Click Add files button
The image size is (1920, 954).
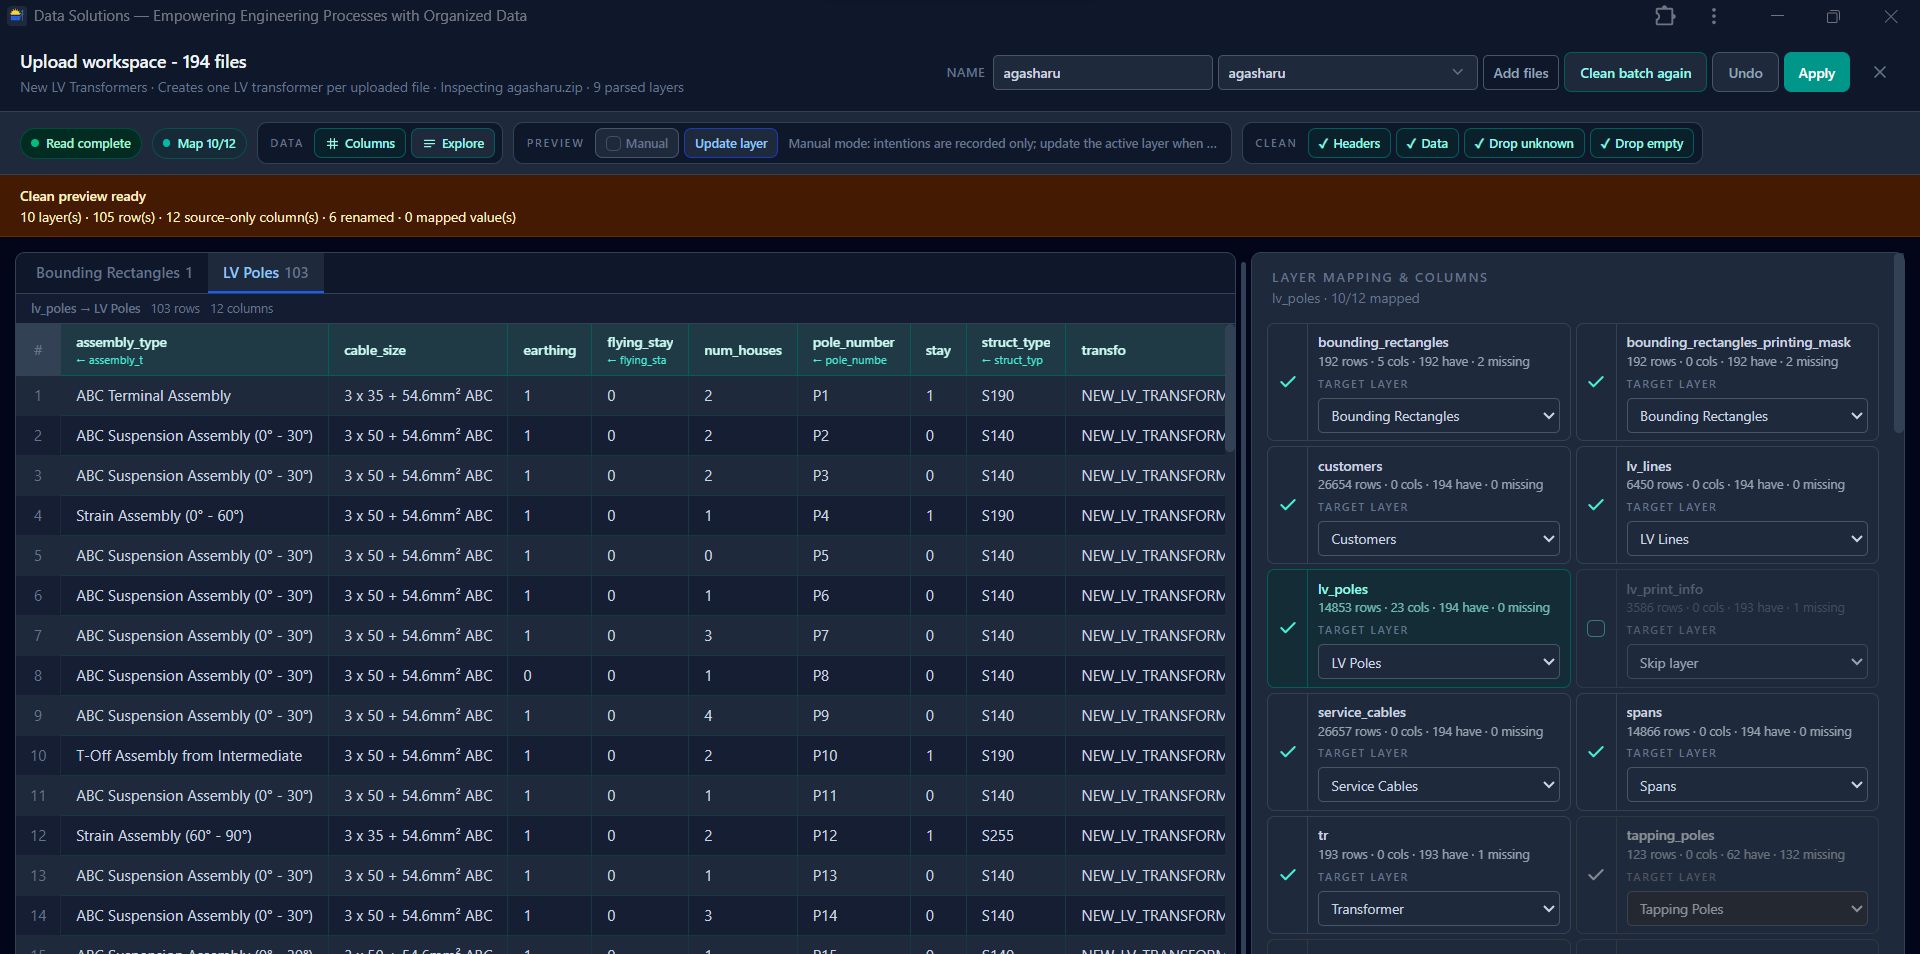tap(1520, 73)
